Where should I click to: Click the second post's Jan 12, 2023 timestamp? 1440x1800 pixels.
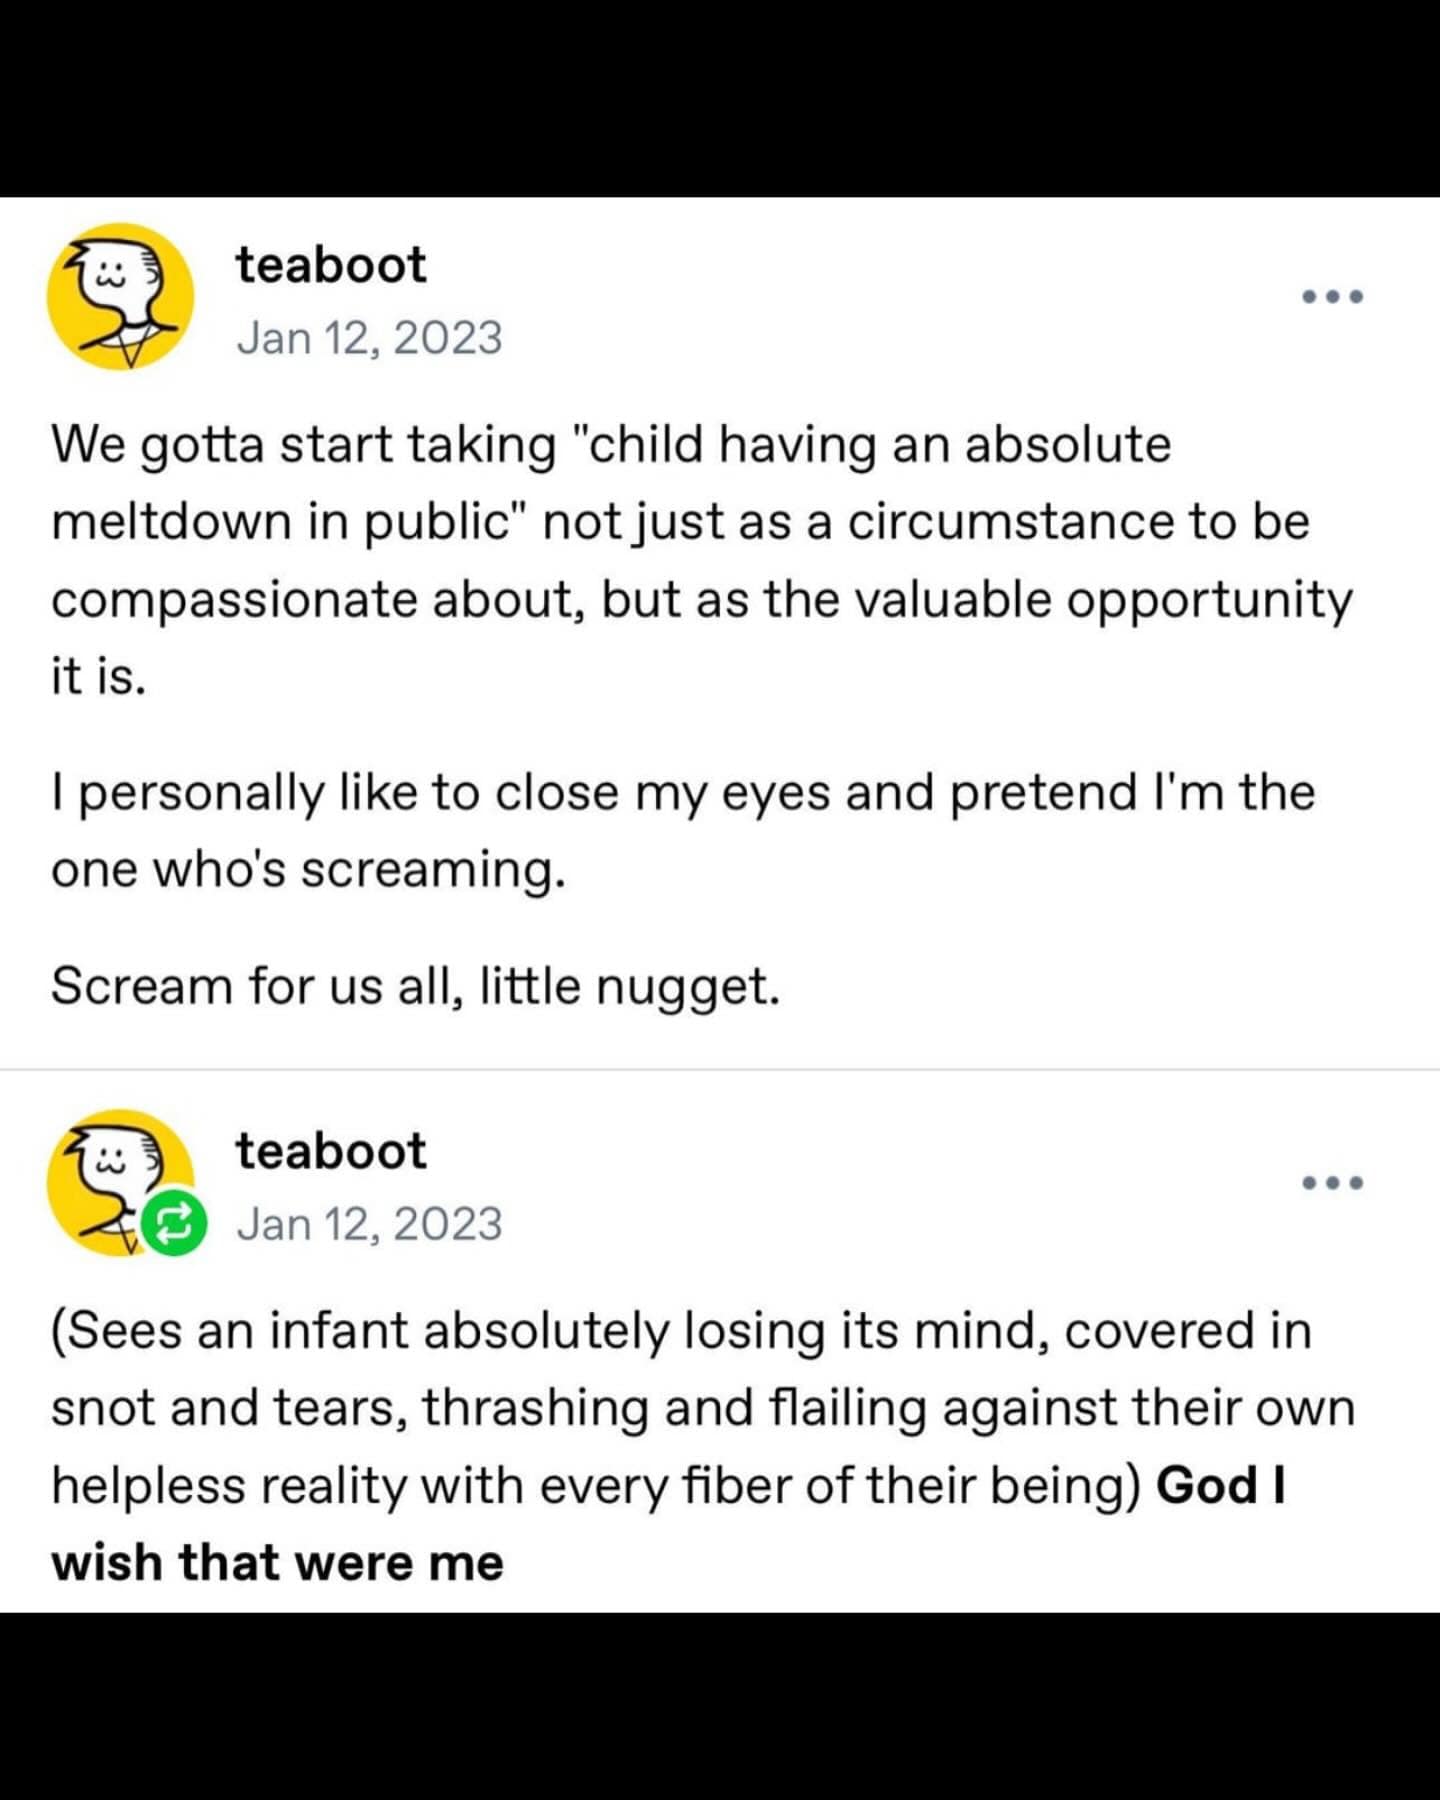click(369, 1224)
